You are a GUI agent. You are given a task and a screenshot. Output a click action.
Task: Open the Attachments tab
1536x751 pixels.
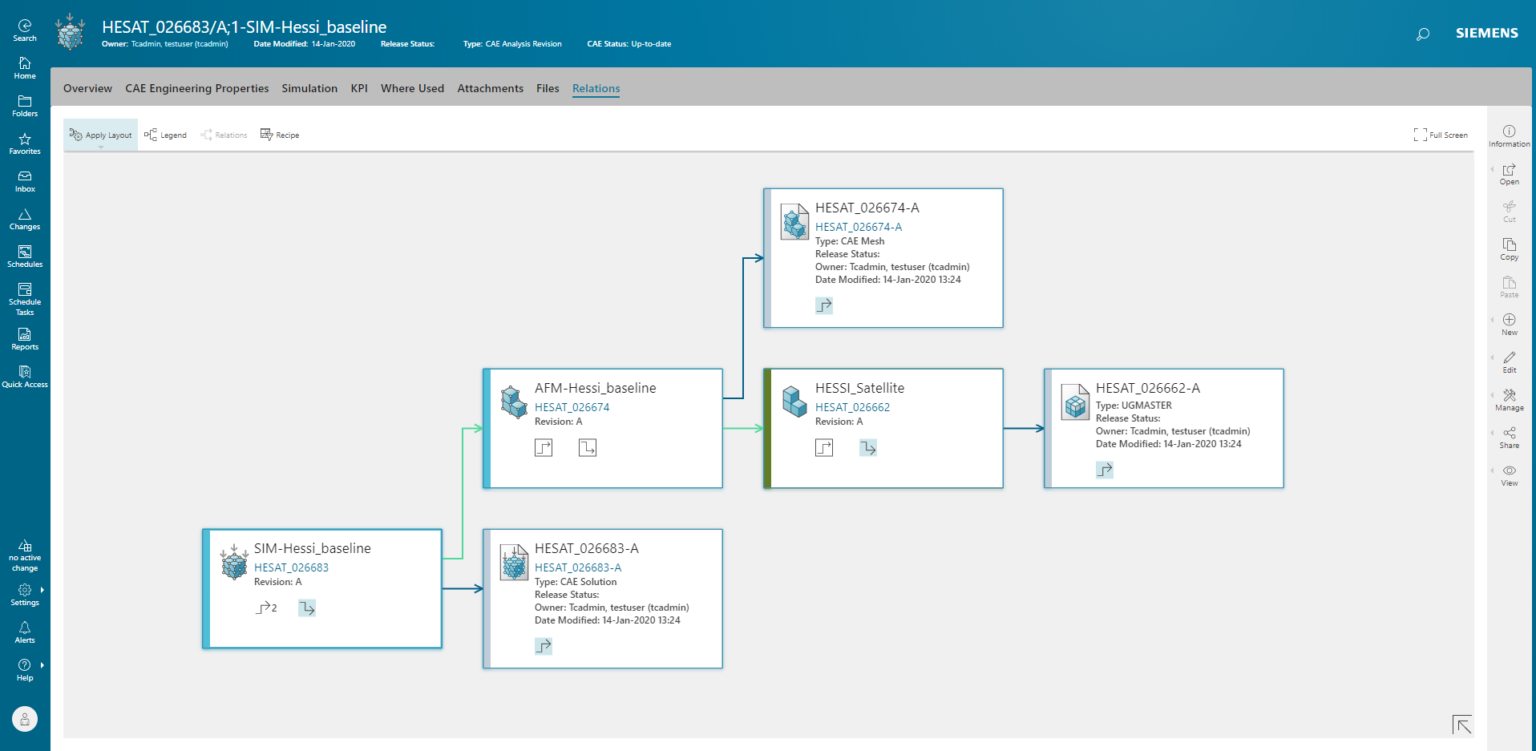[490, 88]
